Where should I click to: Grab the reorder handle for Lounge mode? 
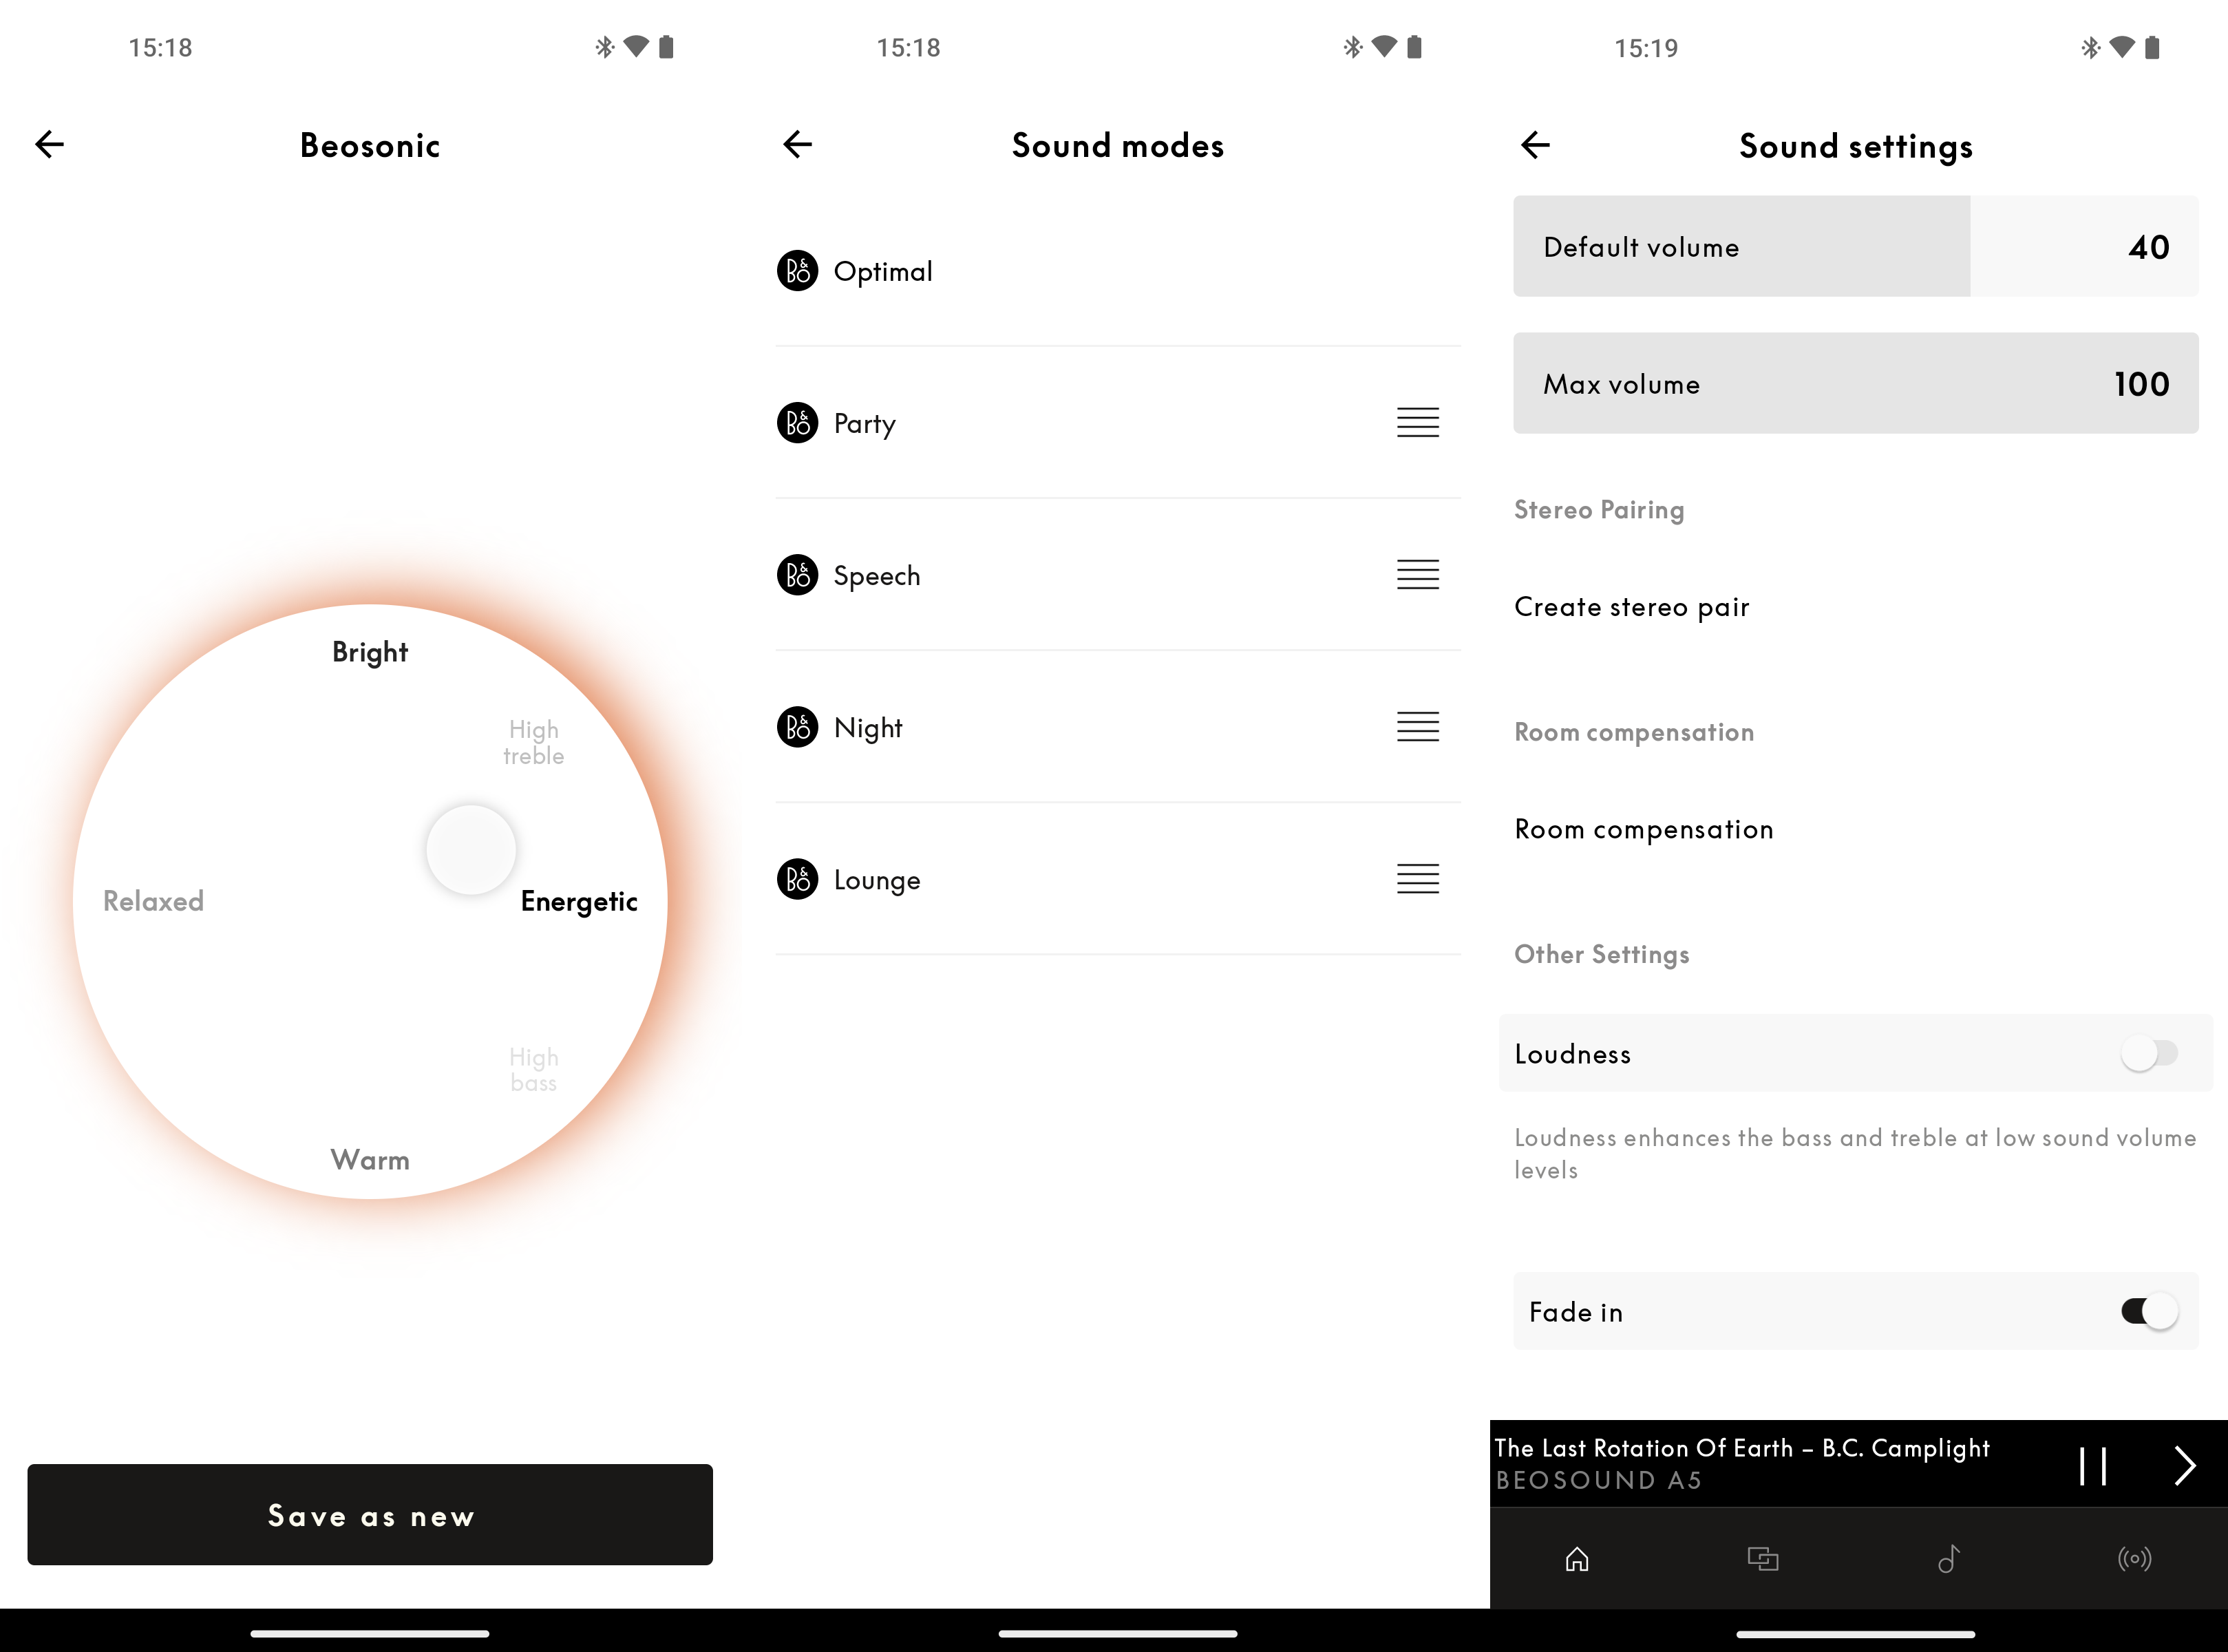click(1418, 879)
